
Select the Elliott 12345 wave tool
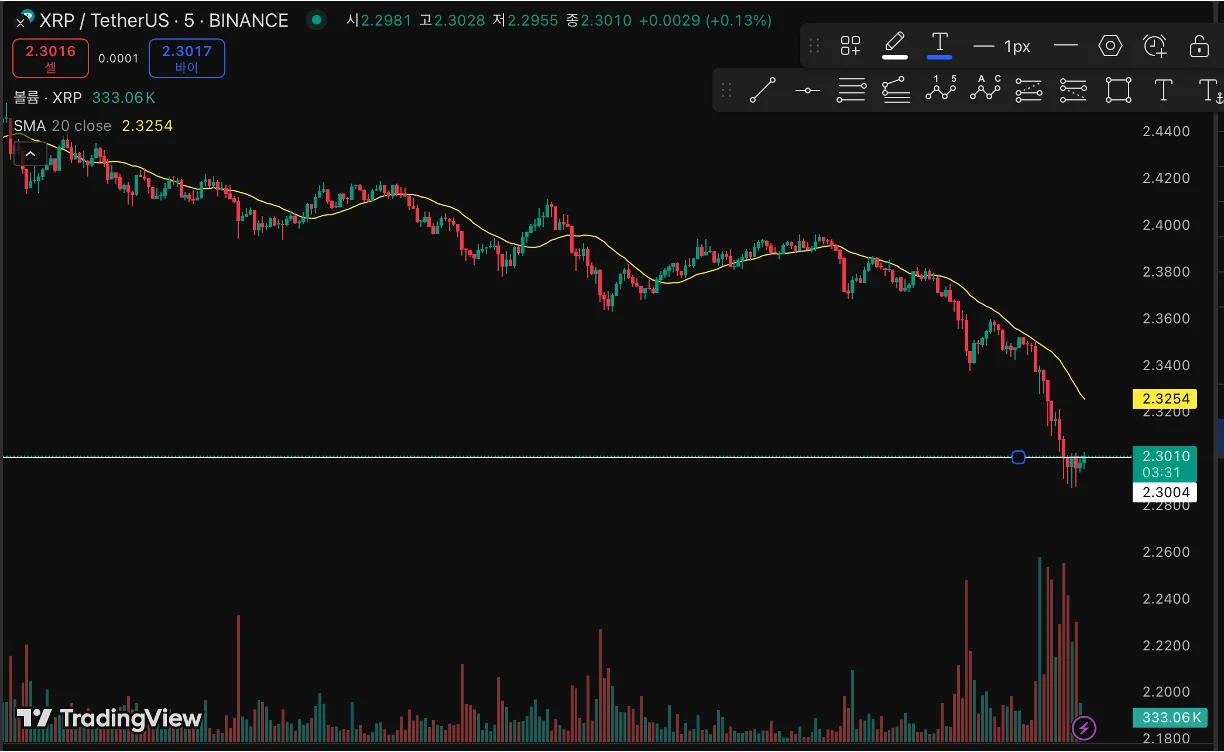pyautogui.click(x=940, y=89)
